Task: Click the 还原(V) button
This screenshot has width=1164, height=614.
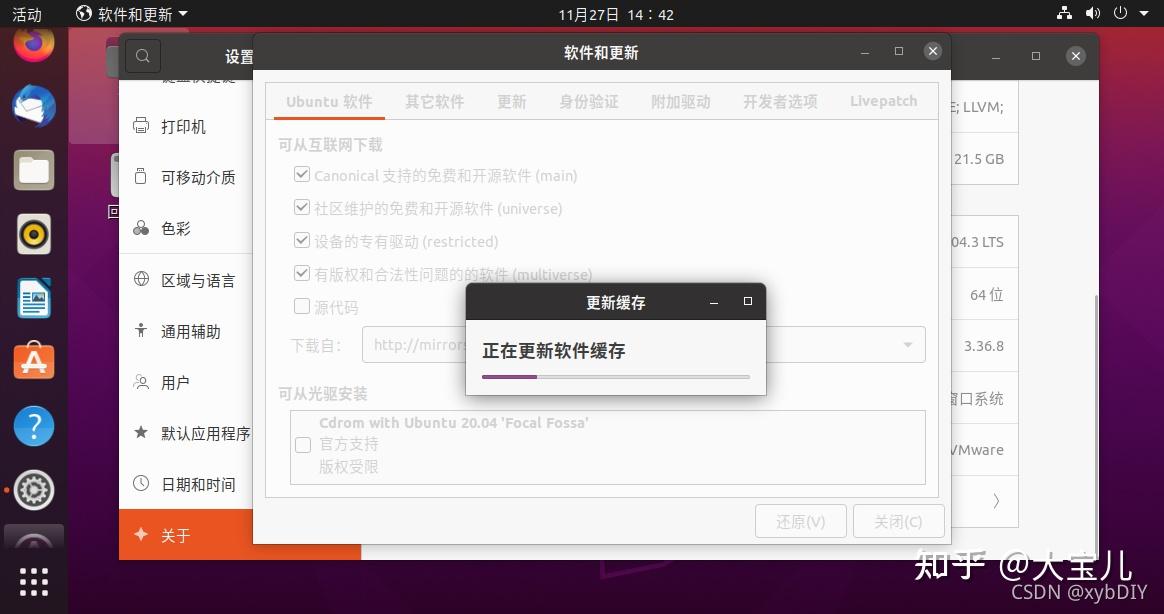Action: [800, 521]
